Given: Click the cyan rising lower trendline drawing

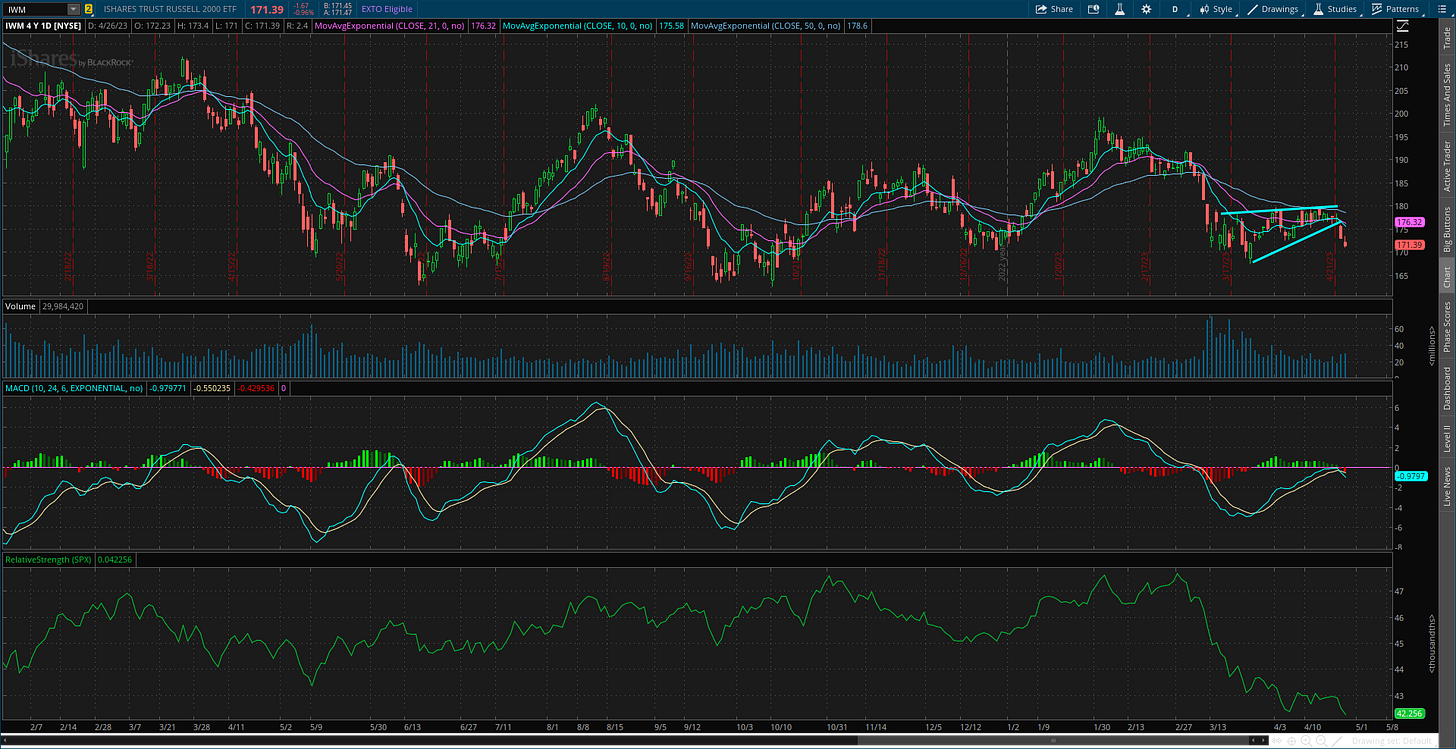Looking at the screenshot, I should [x=1295, y=242].
